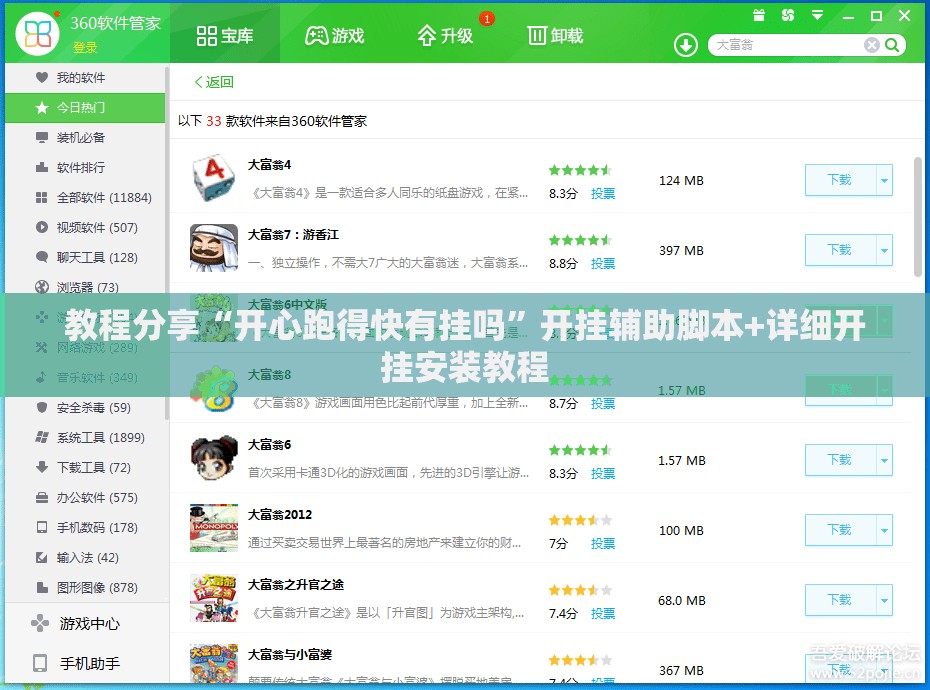
Task: Switch to the 升级 tab
Action: (x=445, y=36)
